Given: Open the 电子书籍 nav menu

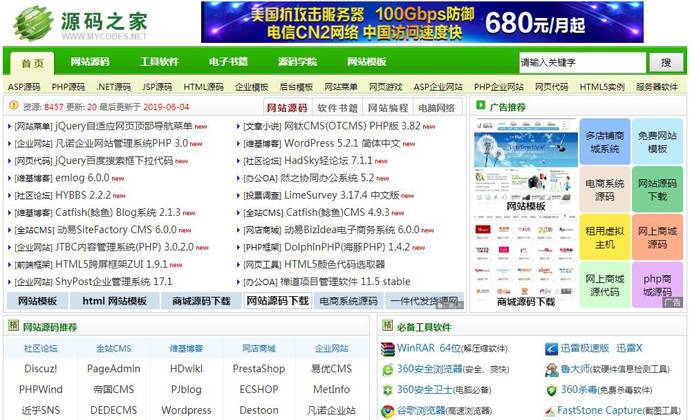Looking at the screenshot, I should click(x=228, y=62).
